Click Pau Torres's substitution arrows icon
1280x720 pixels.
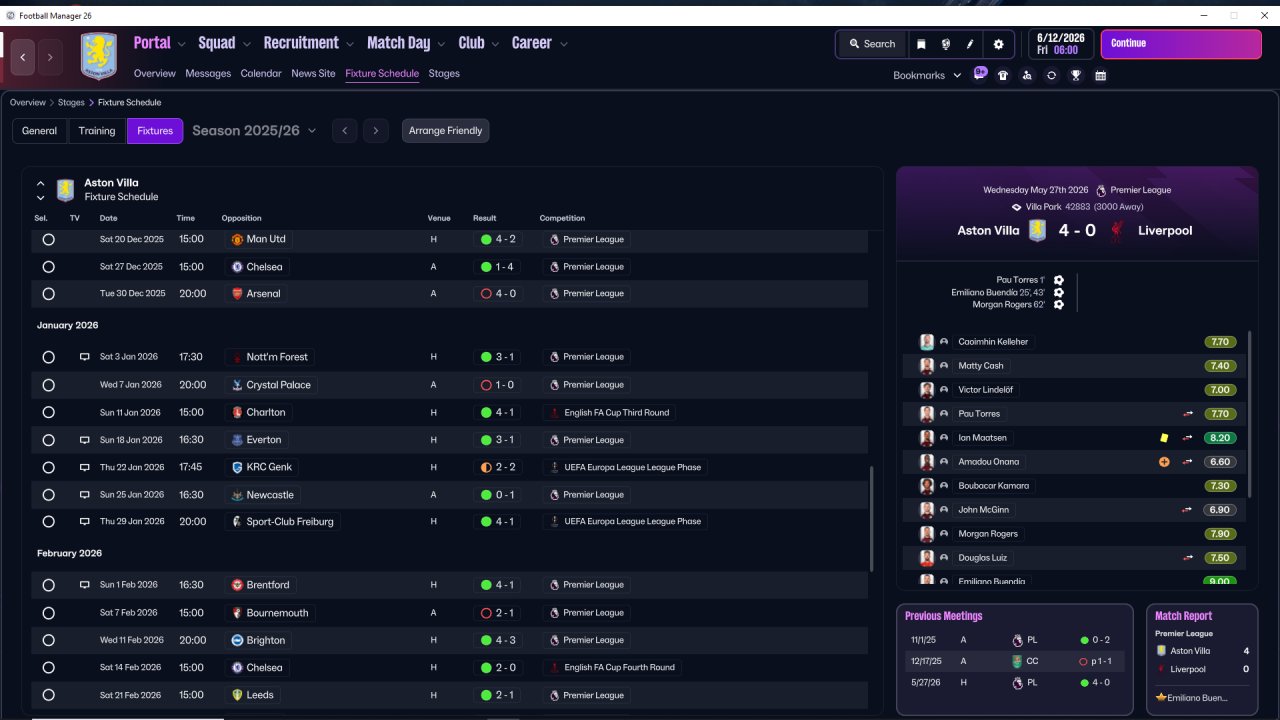pos(1188,414)
